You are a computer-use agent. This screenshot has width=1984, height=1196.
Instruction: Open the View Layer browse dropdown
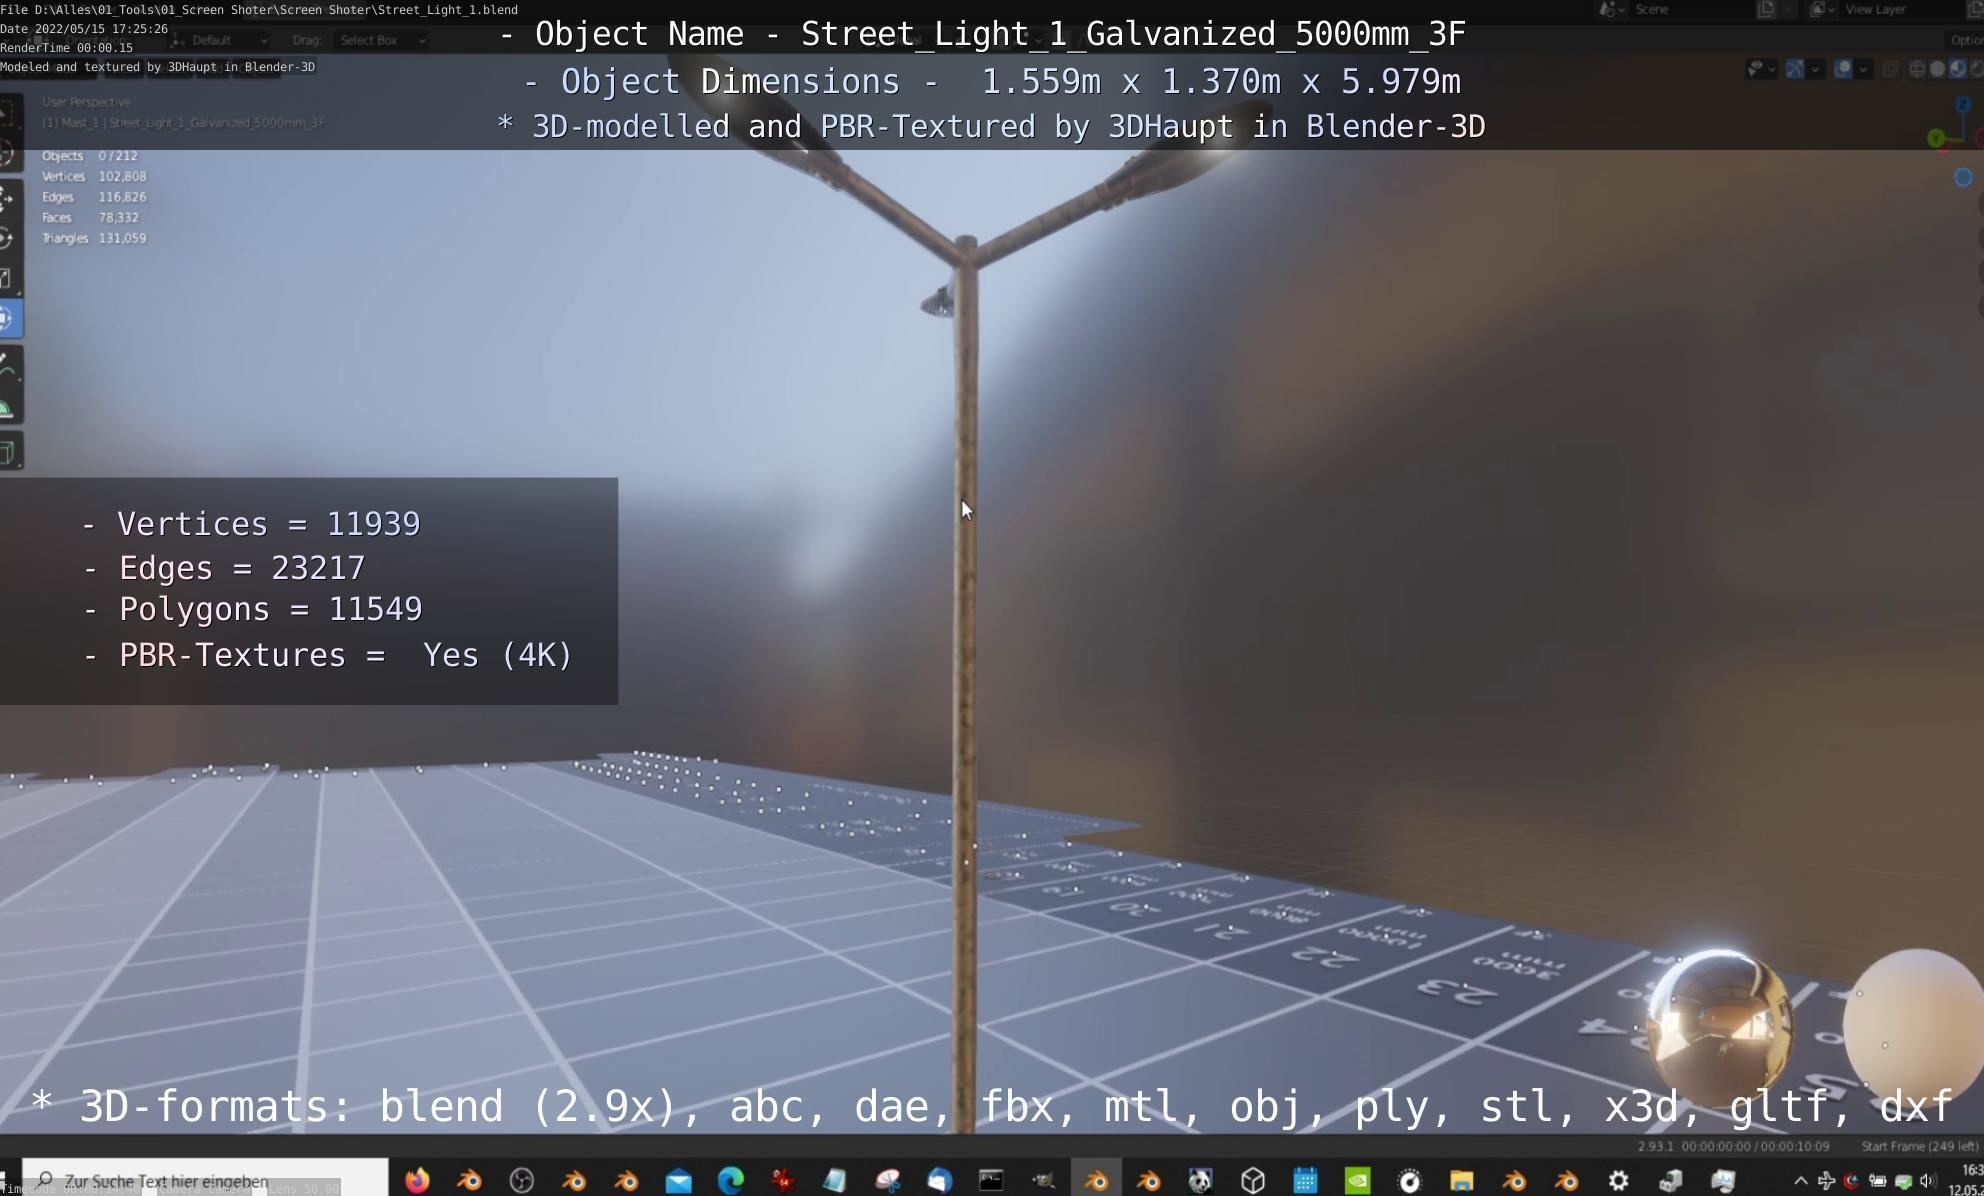pos(1821,10)
